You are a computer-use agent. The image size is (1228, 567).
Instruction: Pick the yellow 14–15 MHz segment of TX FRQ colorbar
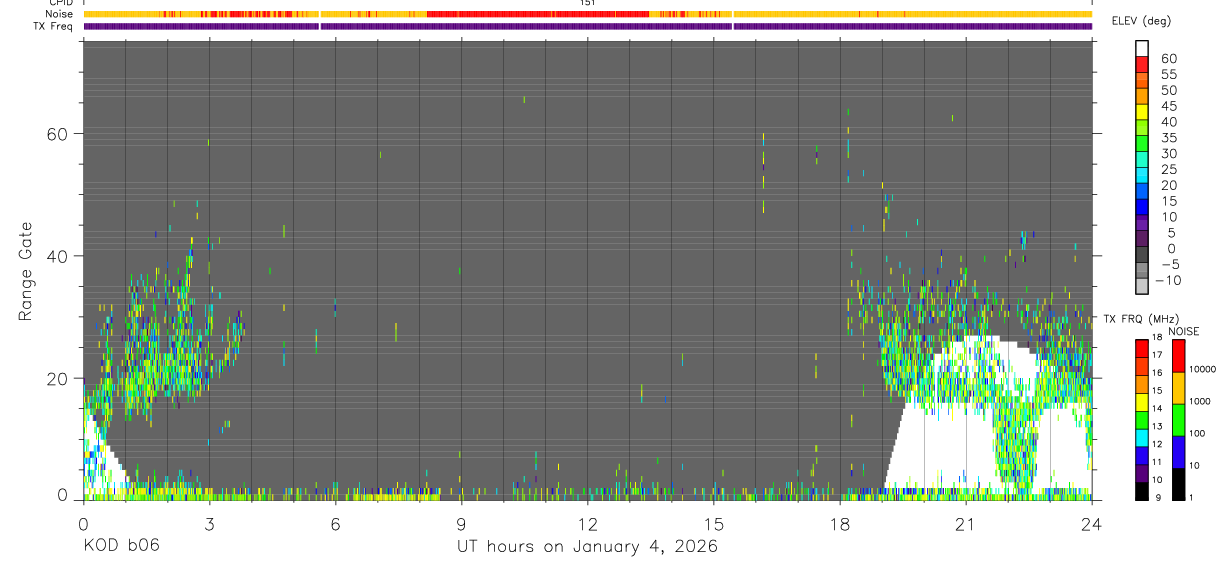pos(1142,402)
